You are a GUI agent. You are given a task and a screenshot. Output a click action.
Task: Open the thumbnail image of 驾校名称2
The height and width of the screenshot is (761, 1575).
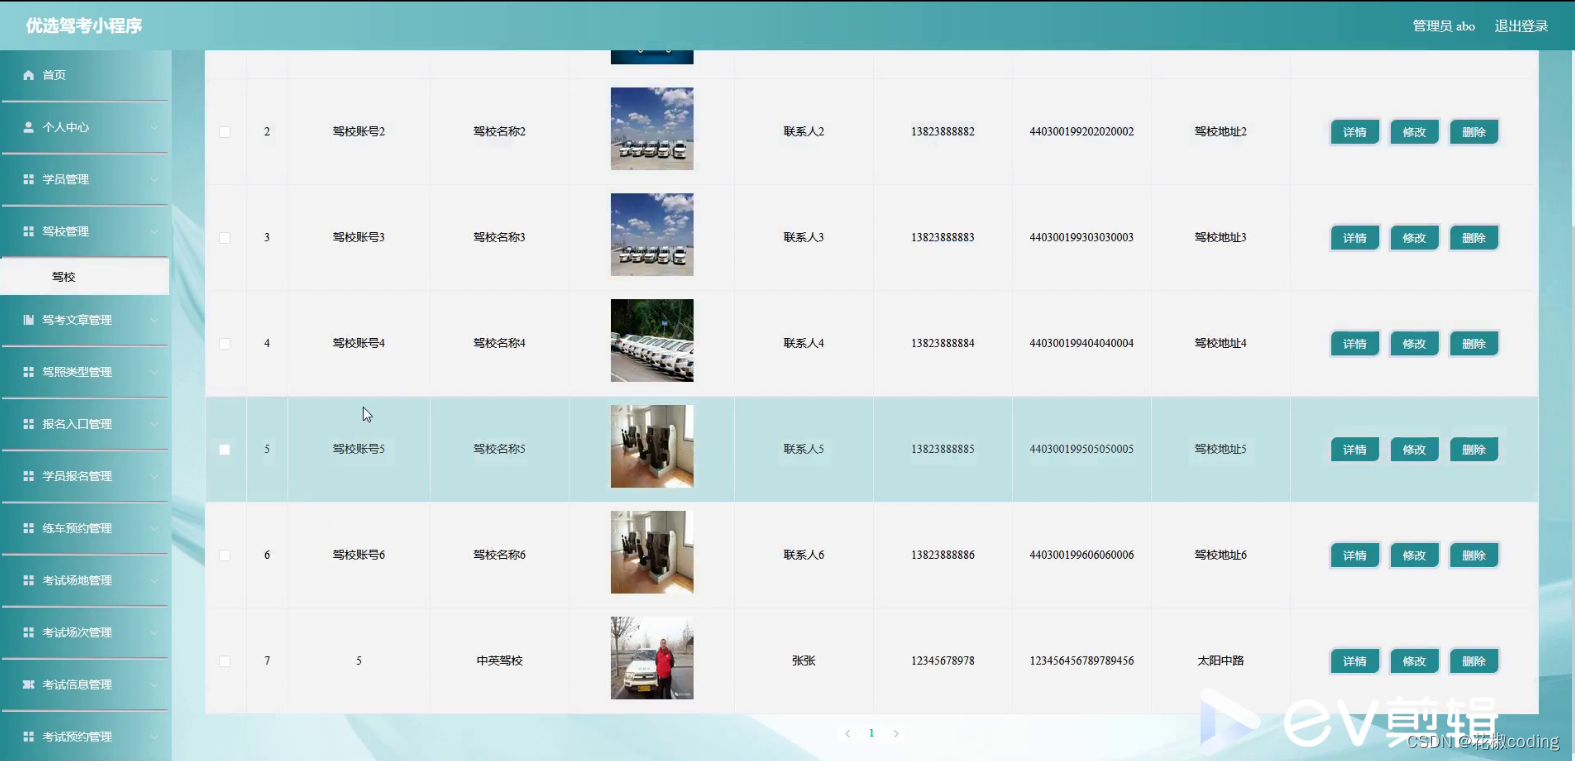(652, 129)
